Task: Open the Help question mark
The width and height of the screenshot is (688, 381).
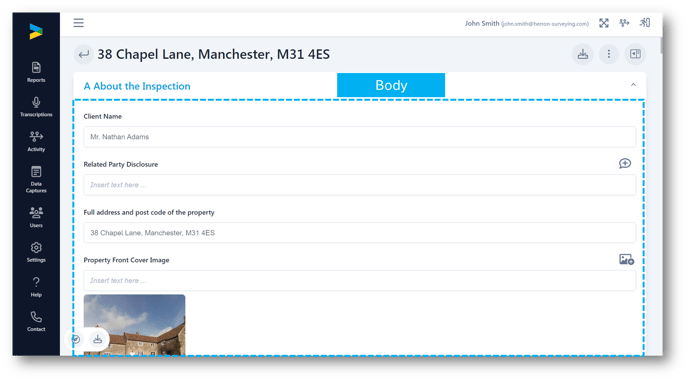Action: coord(36,287)
